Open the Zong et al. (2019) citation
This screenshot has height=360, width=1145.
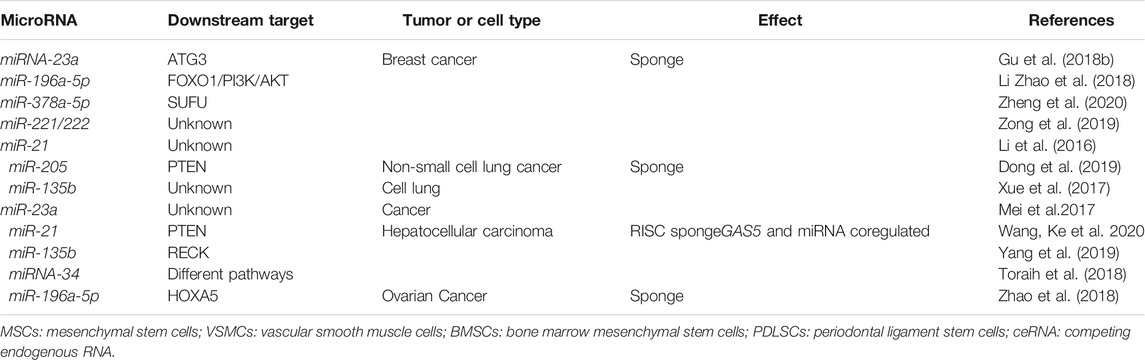click(1044, 124)
